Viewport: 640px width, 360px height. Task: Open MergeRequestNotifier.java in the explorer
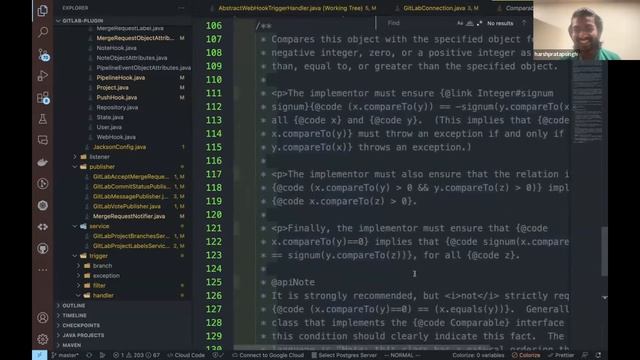pos(129,216)
